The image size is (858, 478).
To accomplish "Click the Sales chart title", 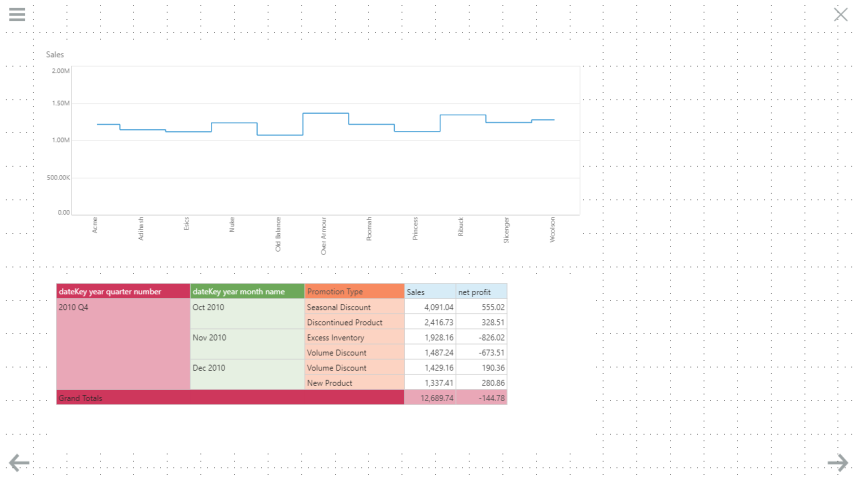I will (x=55, y=54).
